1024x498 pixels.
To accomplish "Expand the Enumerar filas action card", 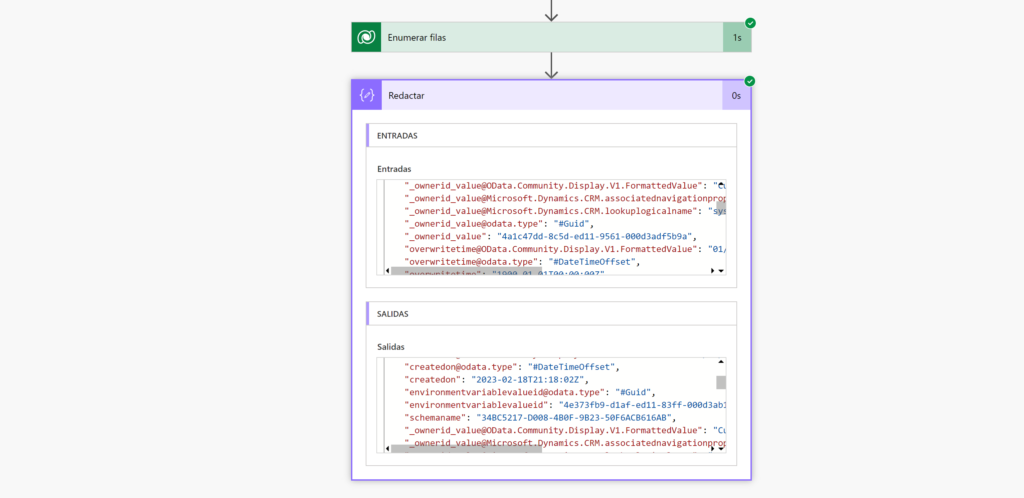I will (551, 37).
